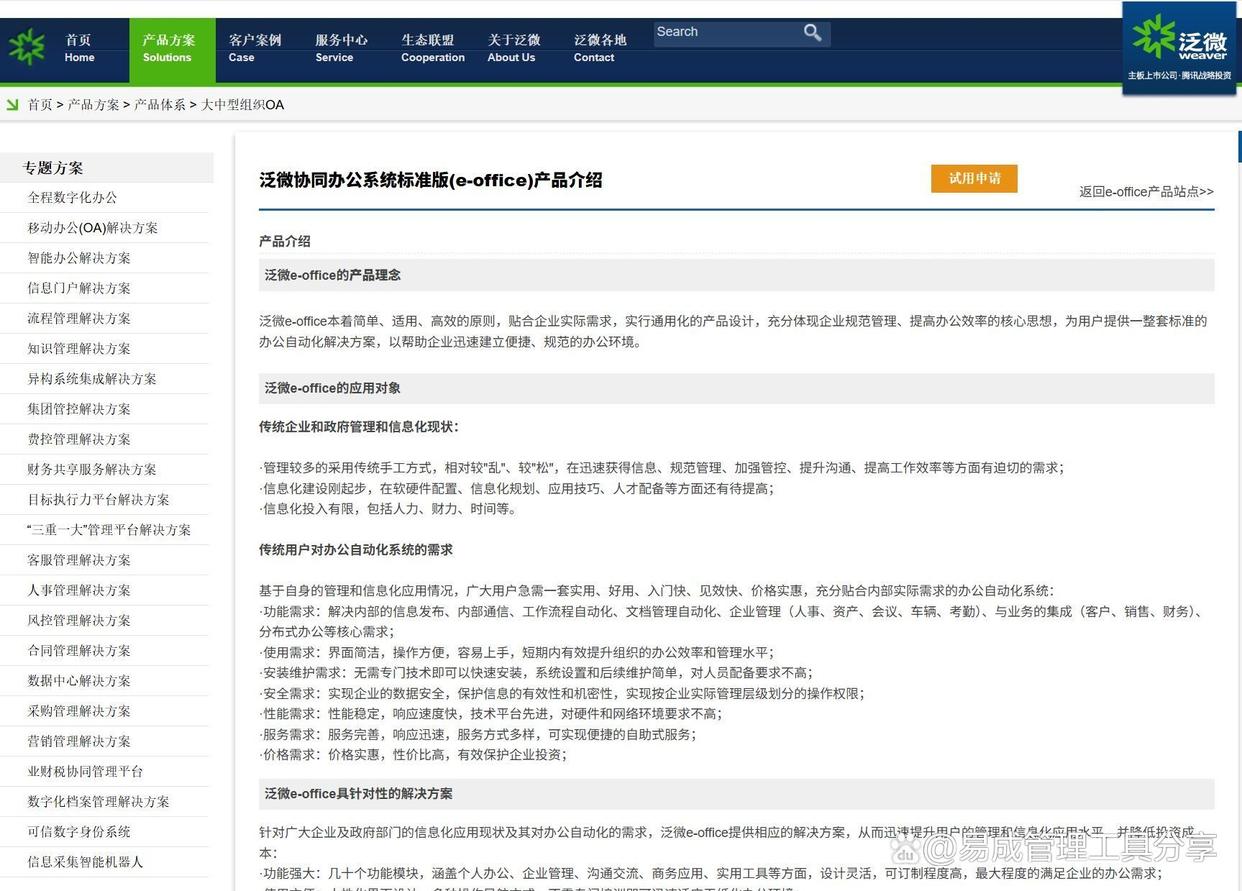Click the green breadcrumb arrow icon

12,104
